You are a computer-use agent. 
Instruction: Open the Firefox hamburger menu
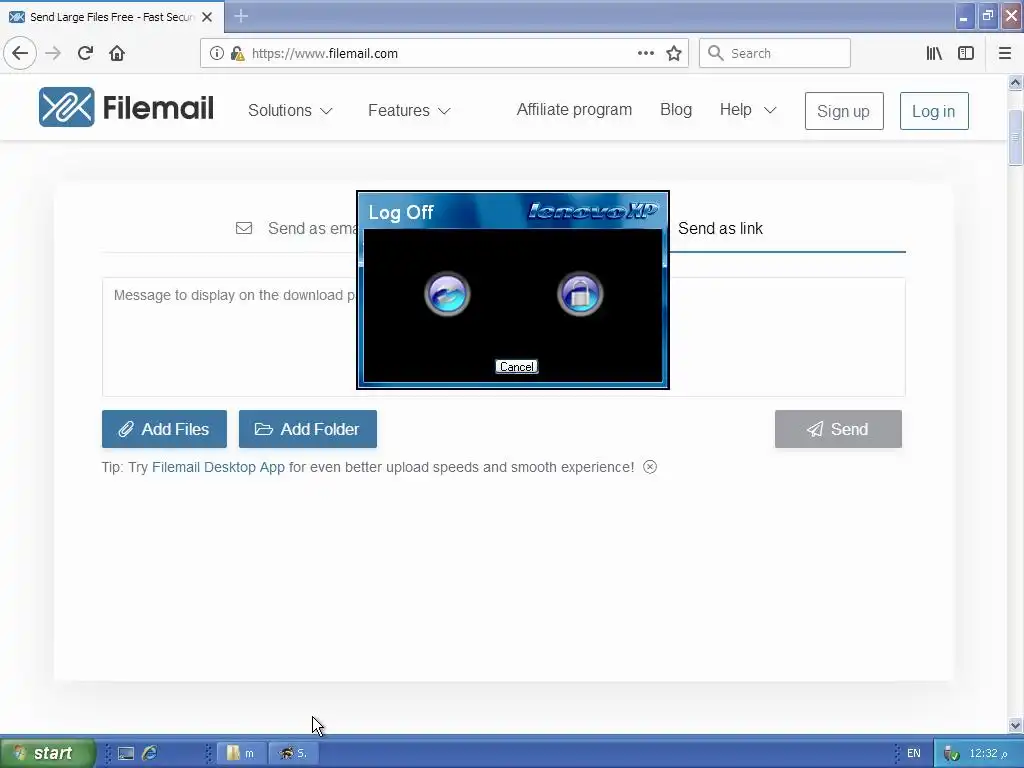click(x=1004, y=53)
